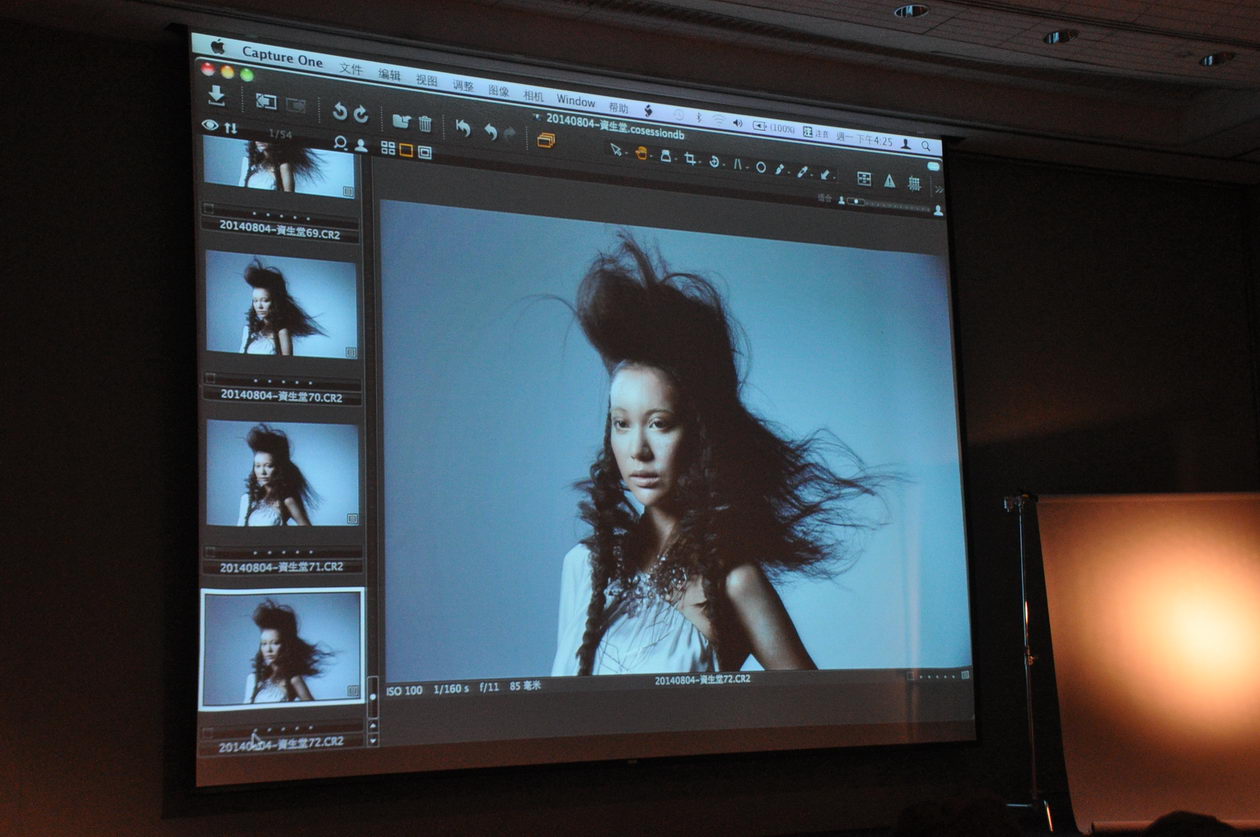Click the orange stacked variants icon
This screenshot has height=837, width=1260.
(546, 140)
